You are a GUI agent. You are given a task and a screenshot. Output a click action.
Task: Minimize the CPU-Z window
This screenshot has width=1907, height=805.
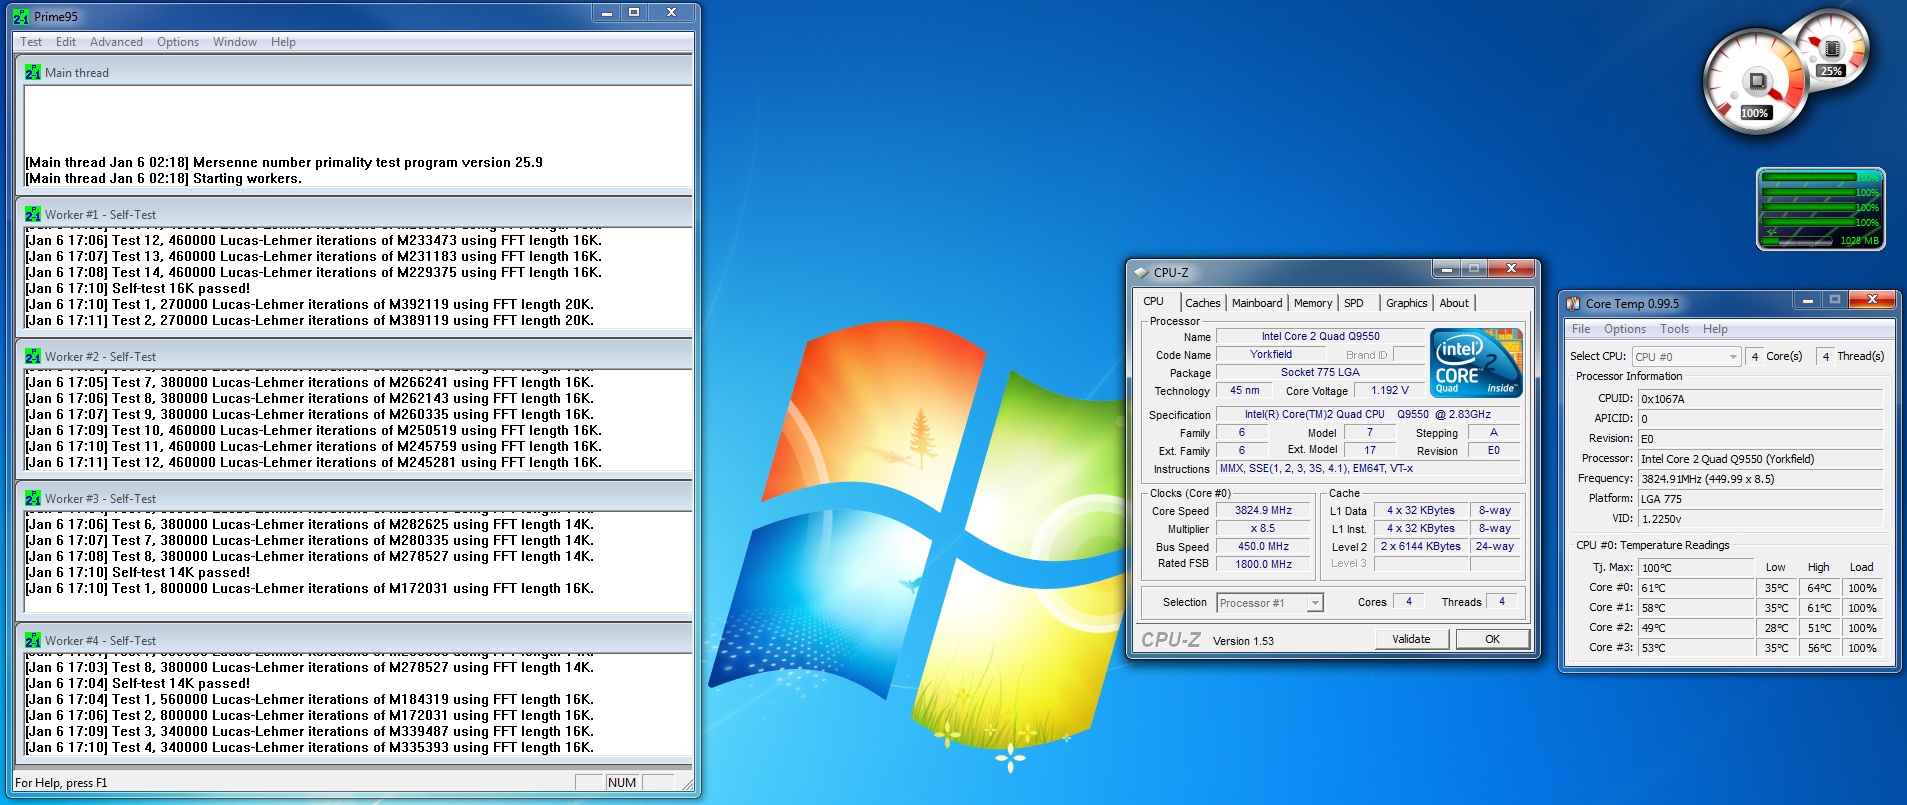pos(1445,268)
